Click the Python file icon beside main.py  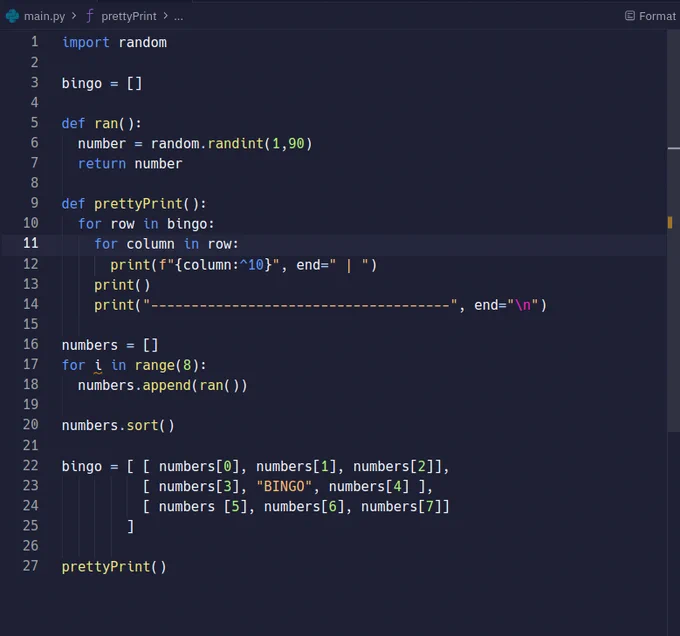(x=12, y=16)
